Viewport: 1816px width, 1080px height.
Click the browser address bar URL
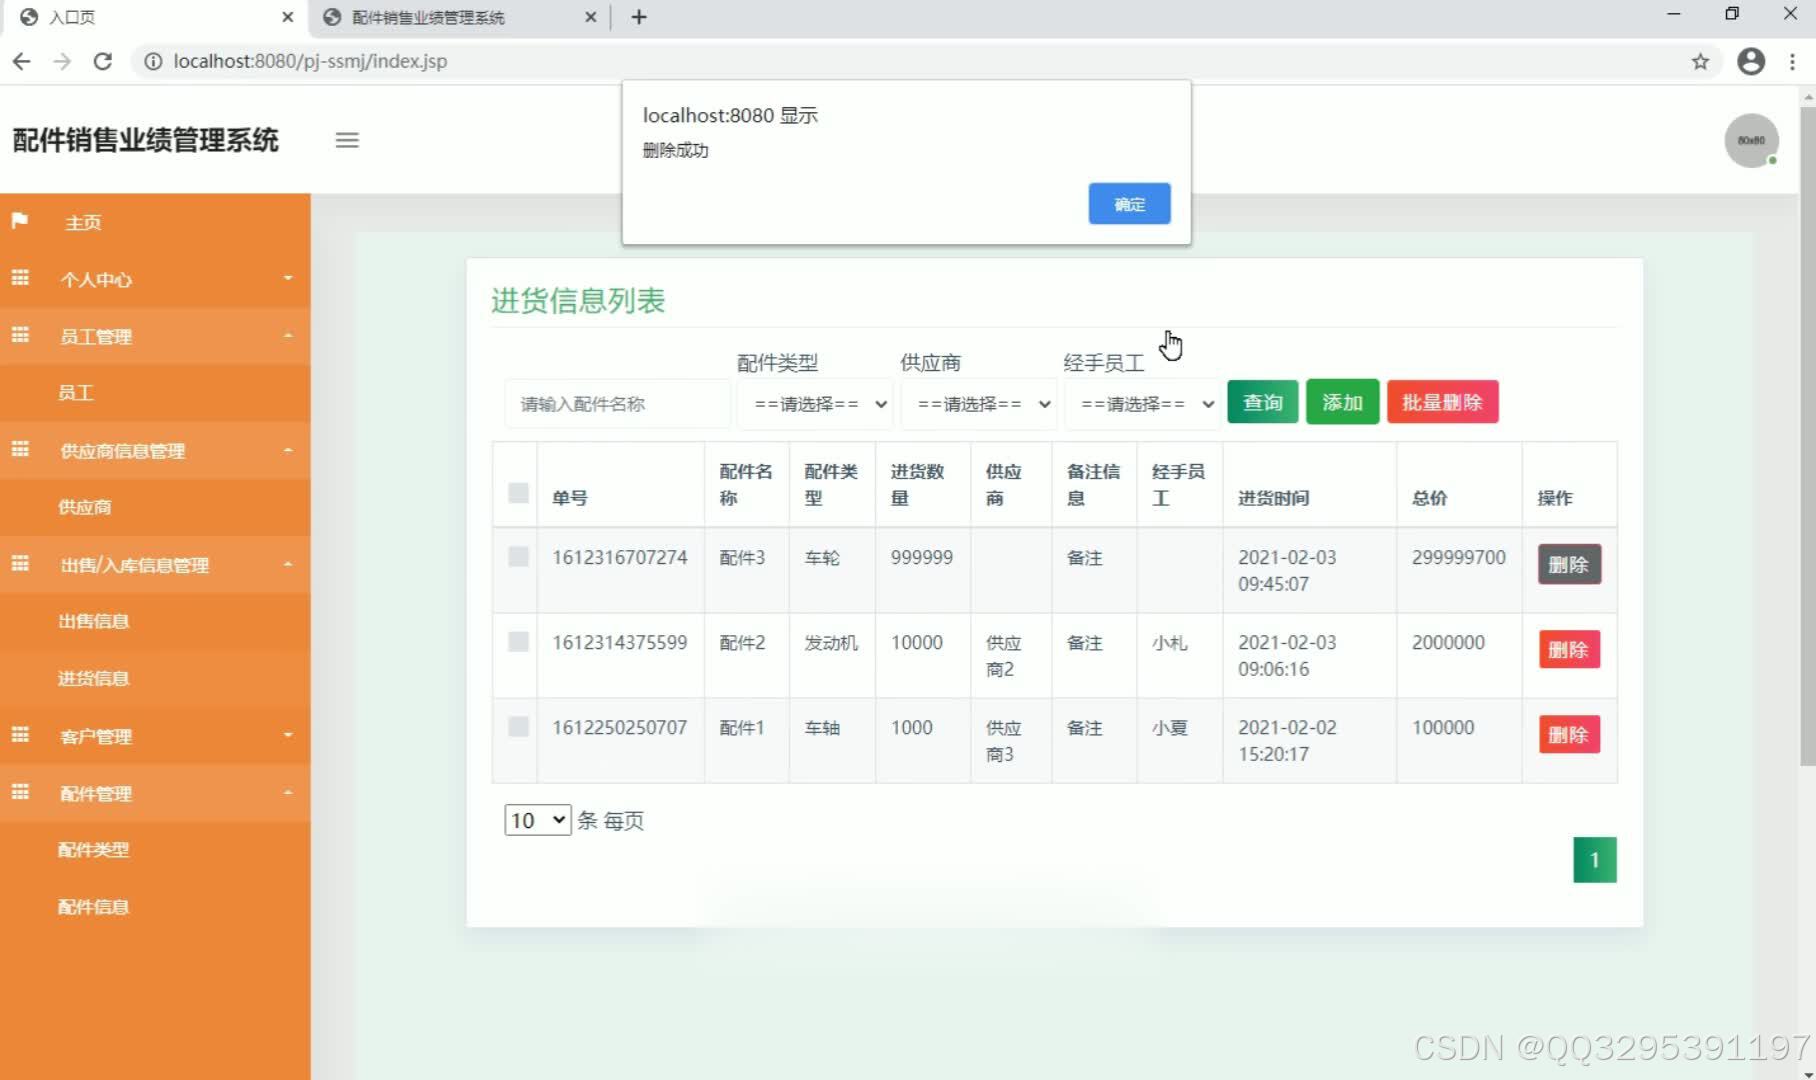[x=310, y=61]
